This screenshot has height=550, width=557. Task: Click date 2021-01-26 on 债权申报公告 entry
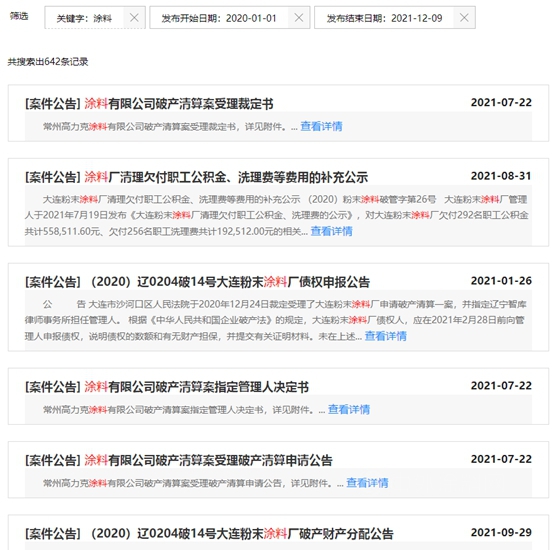(501, 281)
